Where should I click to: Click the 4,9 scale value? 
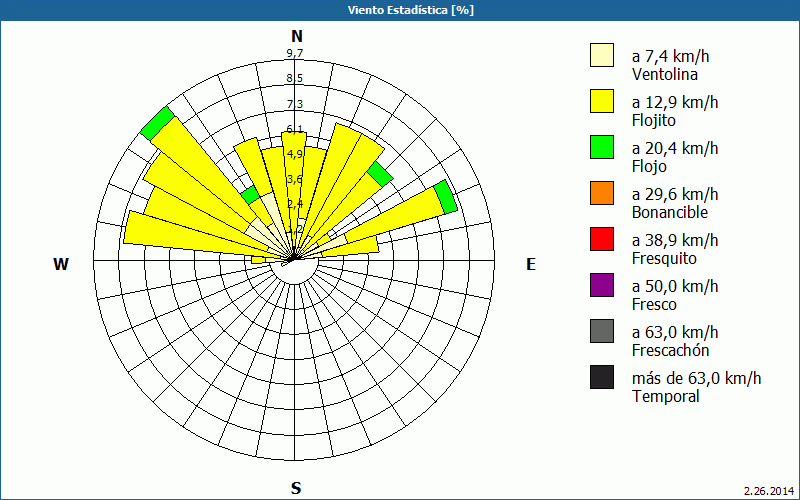[295, 154]
